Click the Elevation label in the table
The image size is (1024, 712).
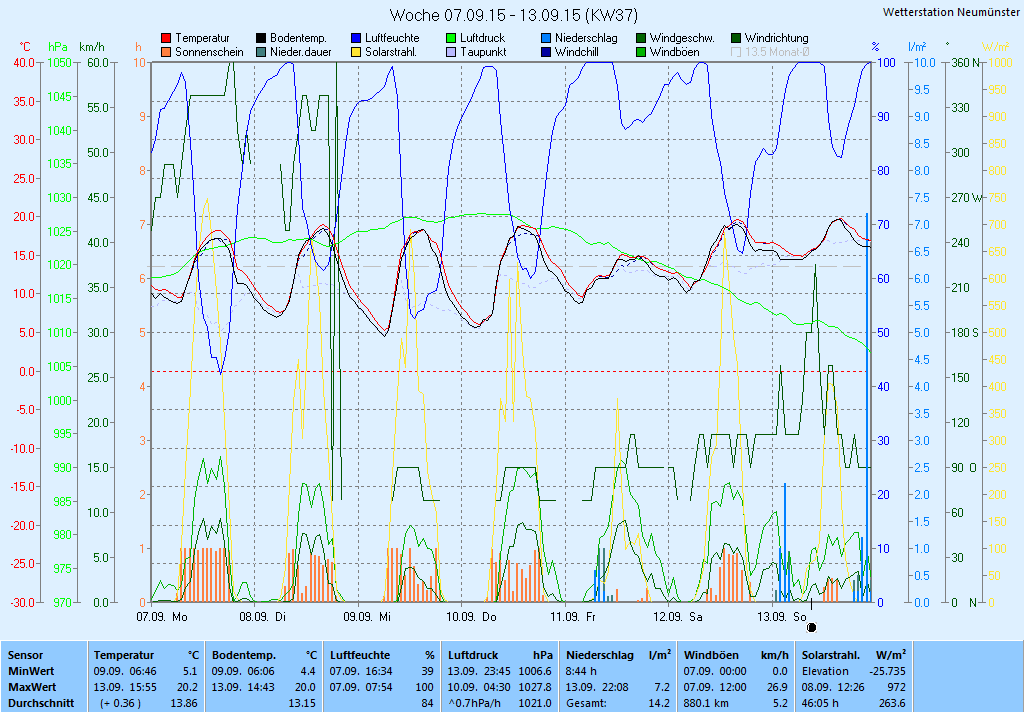[825, 671]
